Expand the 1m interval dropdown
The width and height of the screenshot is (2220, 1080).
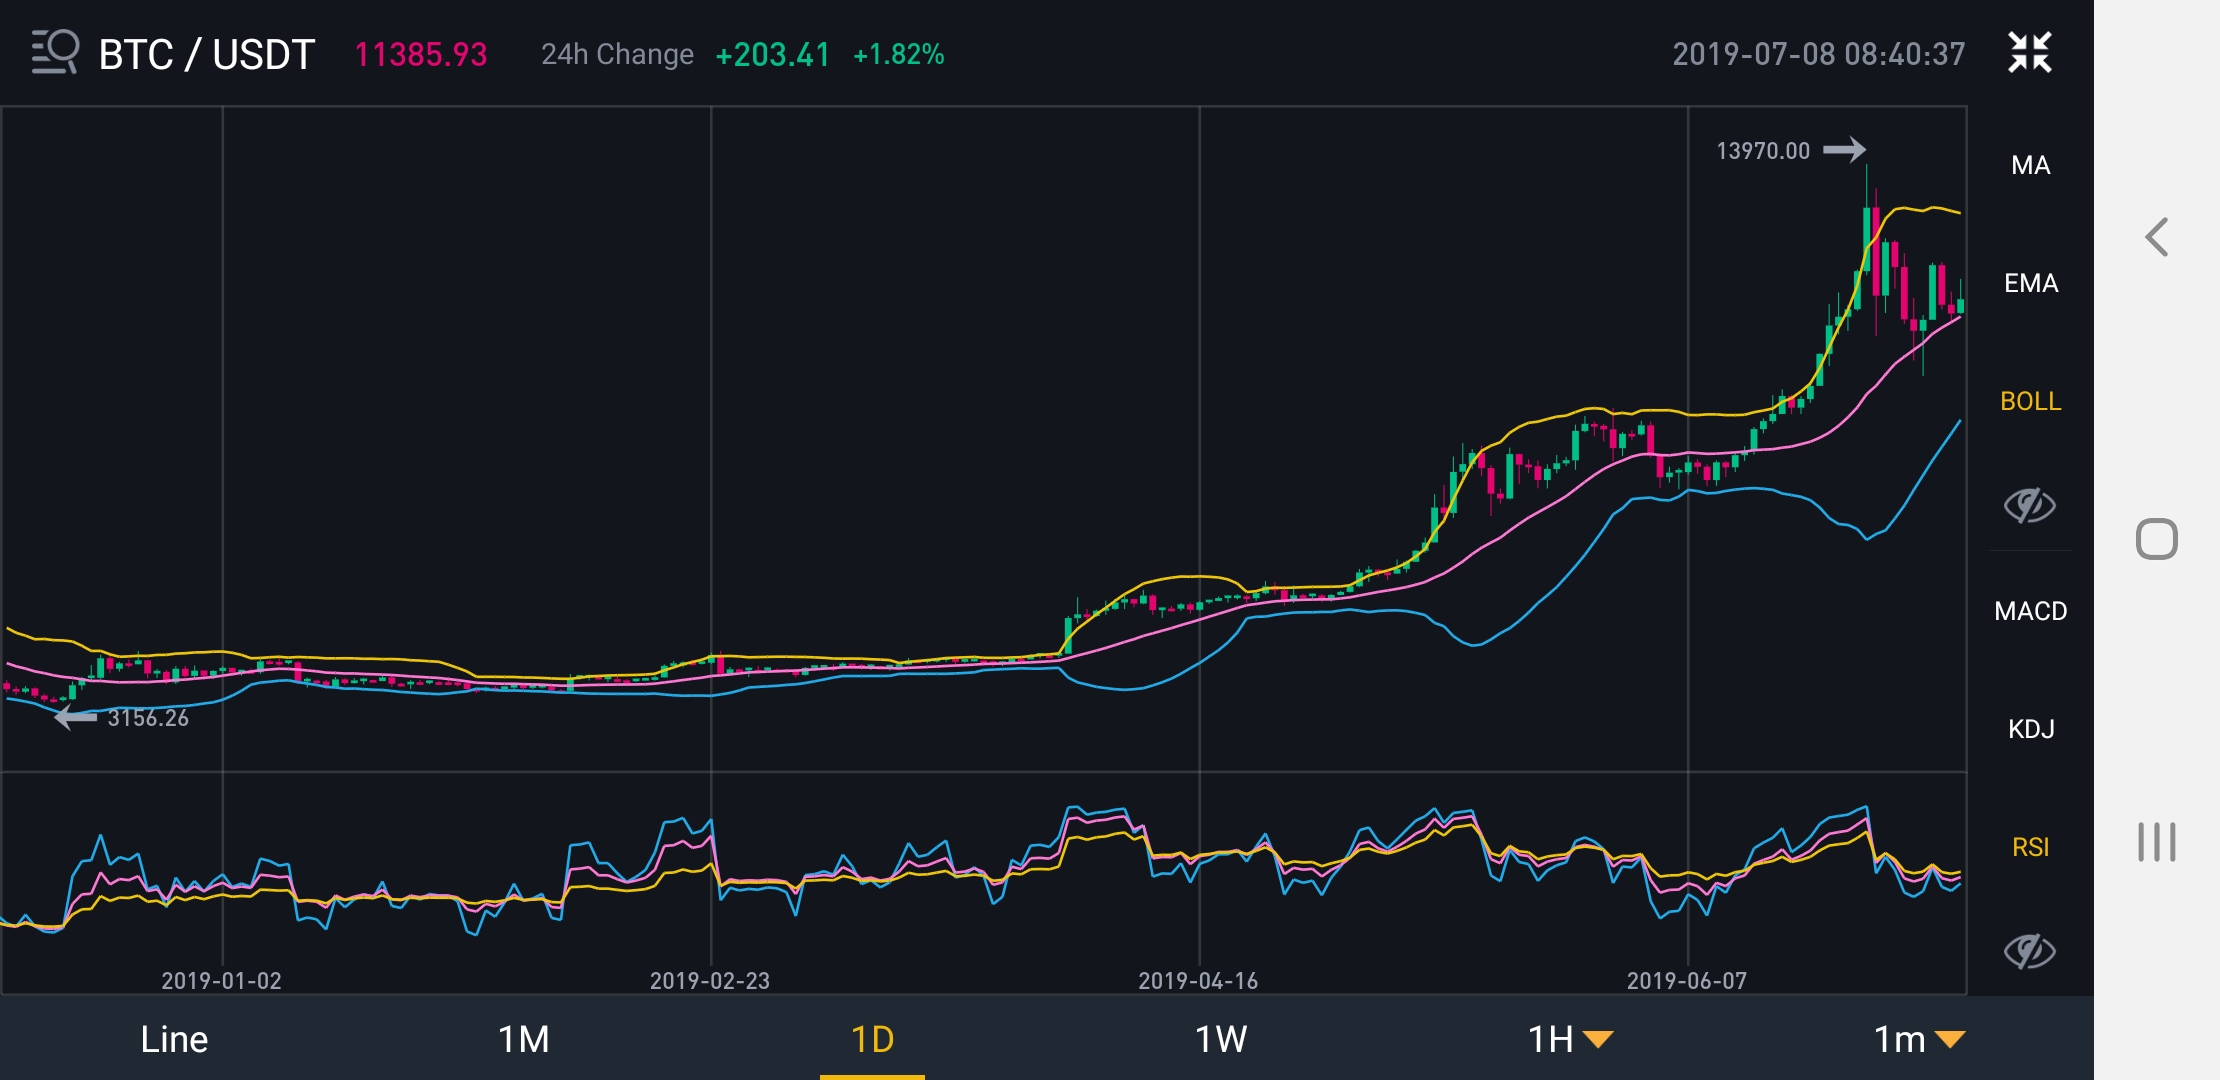[x=1918, y=1039]
